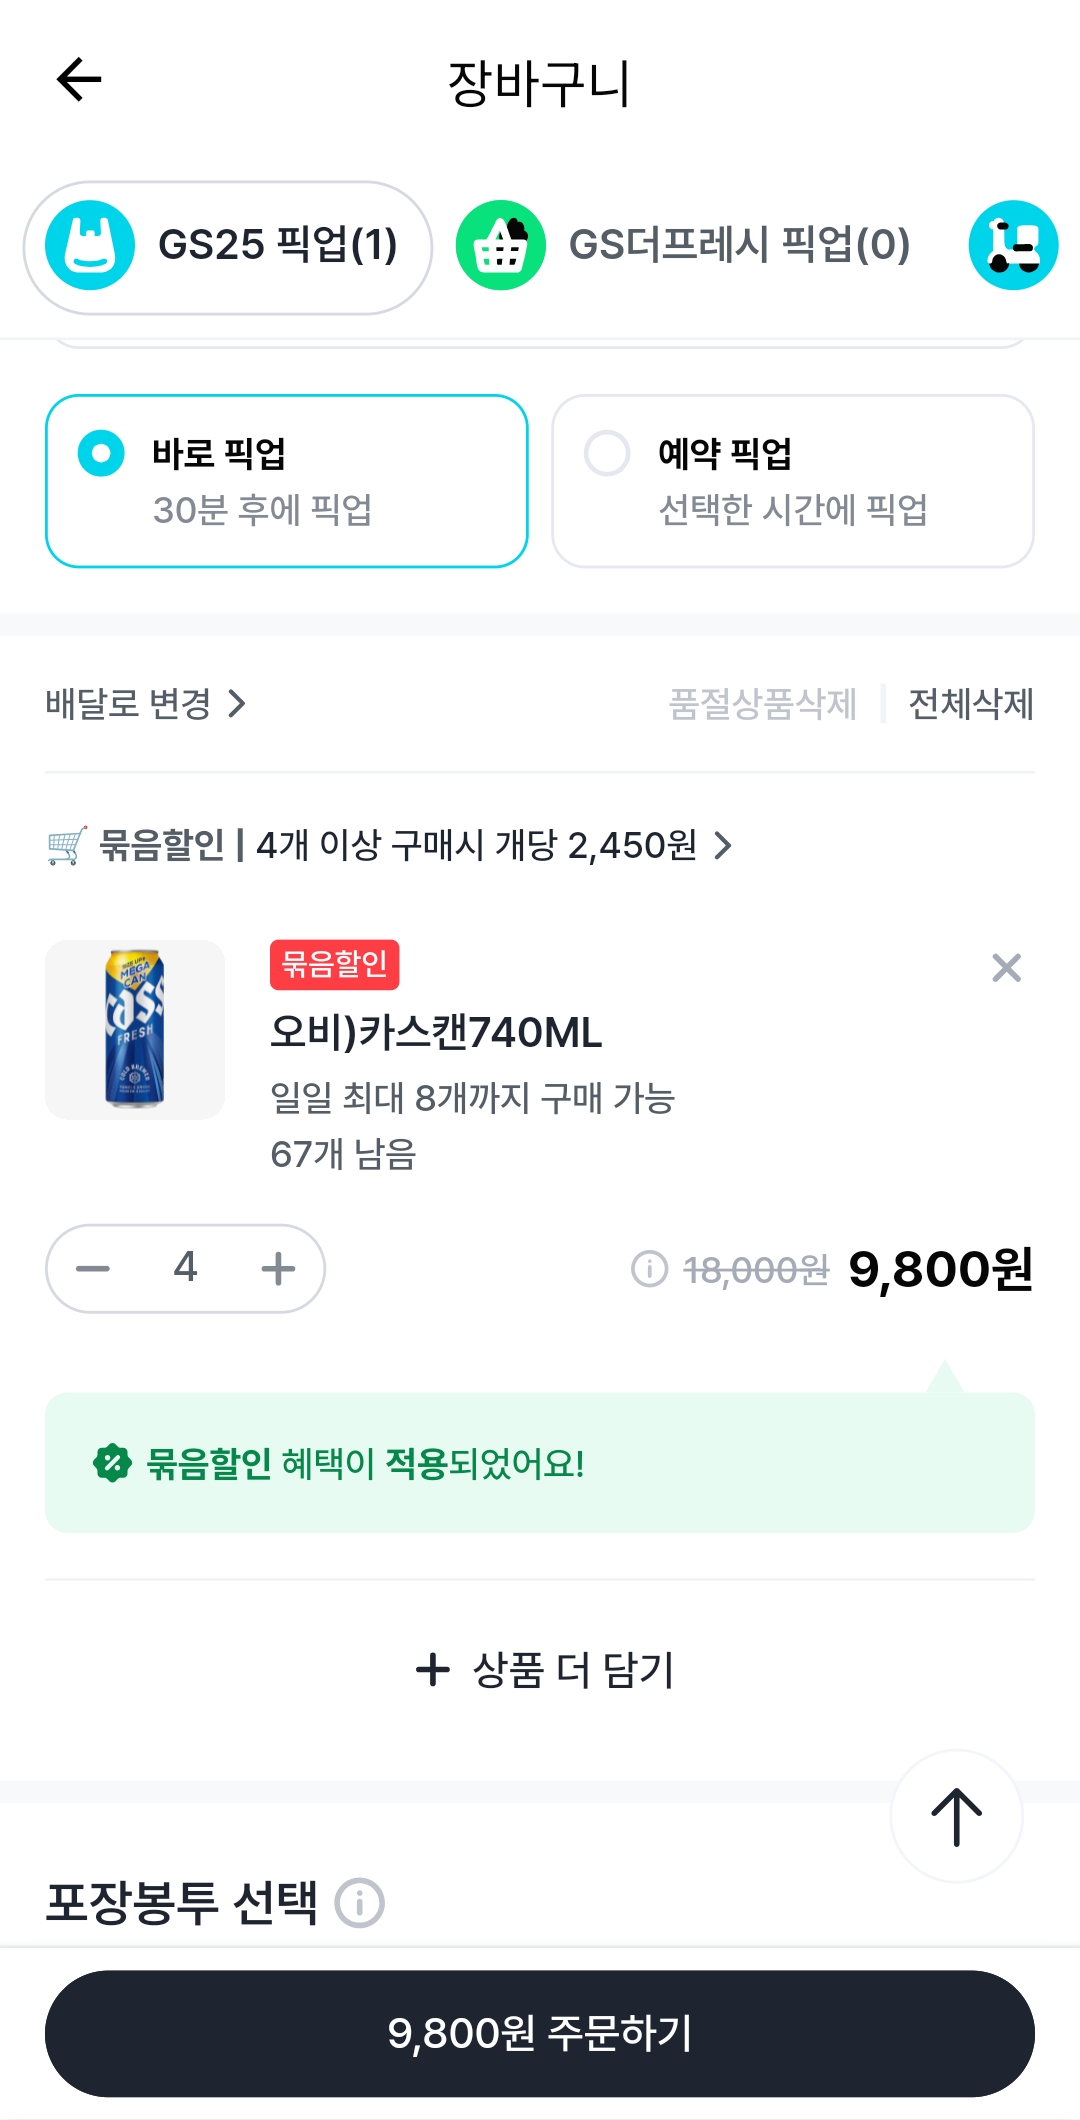Tap the GS The Fresh basket icon
1080x2120 pixels.
click(x=500, y=246)
